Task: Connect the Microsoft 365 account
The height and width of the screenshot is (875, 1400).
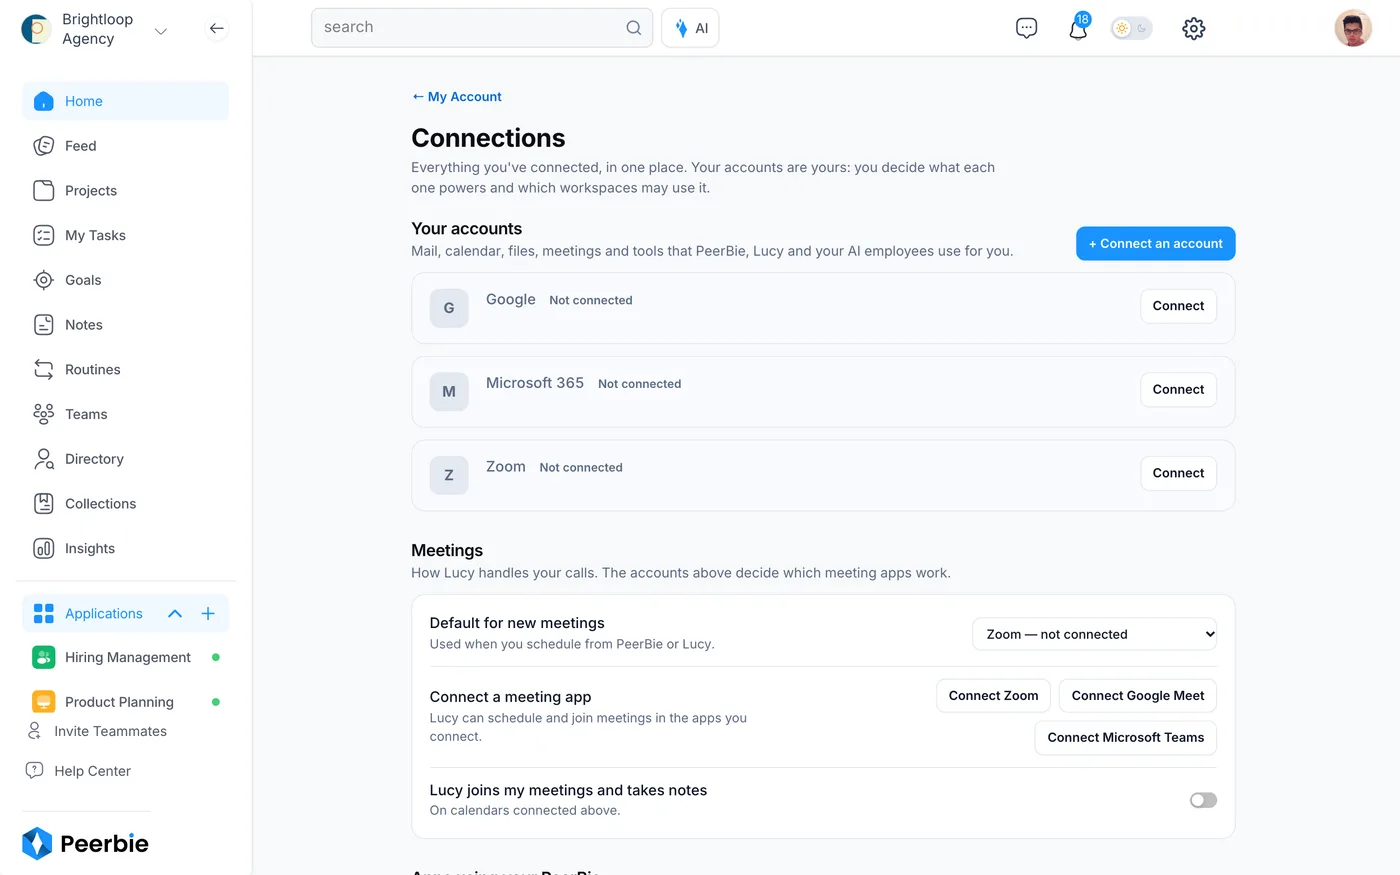Action: tap(1178, 389)
